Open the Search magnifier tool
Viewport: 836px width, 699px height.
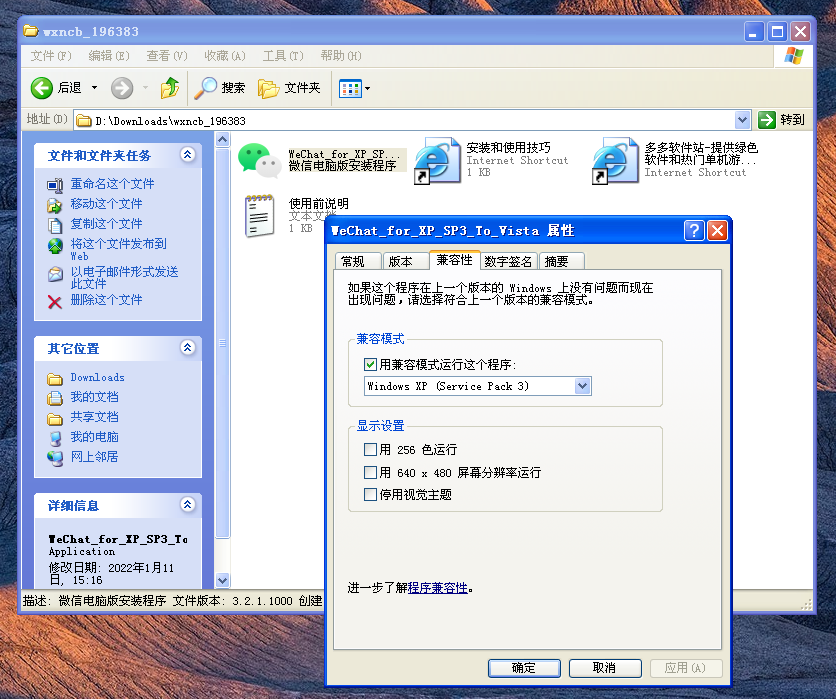pyautogui.click(x=205, y=88)
